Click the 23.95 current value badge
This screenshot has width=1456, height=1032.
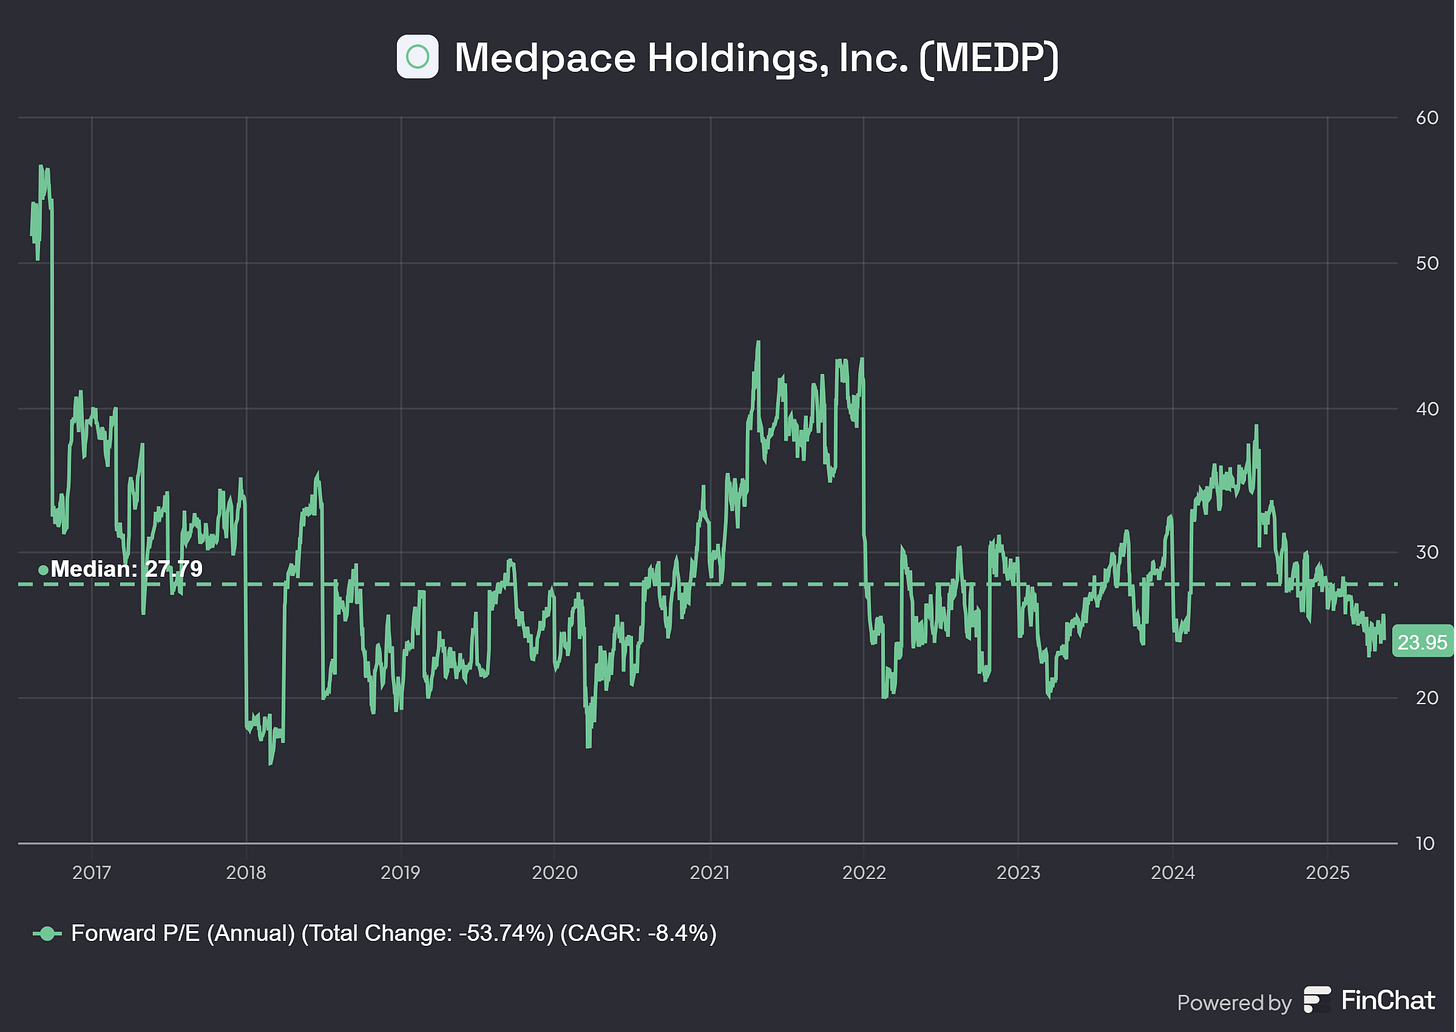pos(1422,642)
